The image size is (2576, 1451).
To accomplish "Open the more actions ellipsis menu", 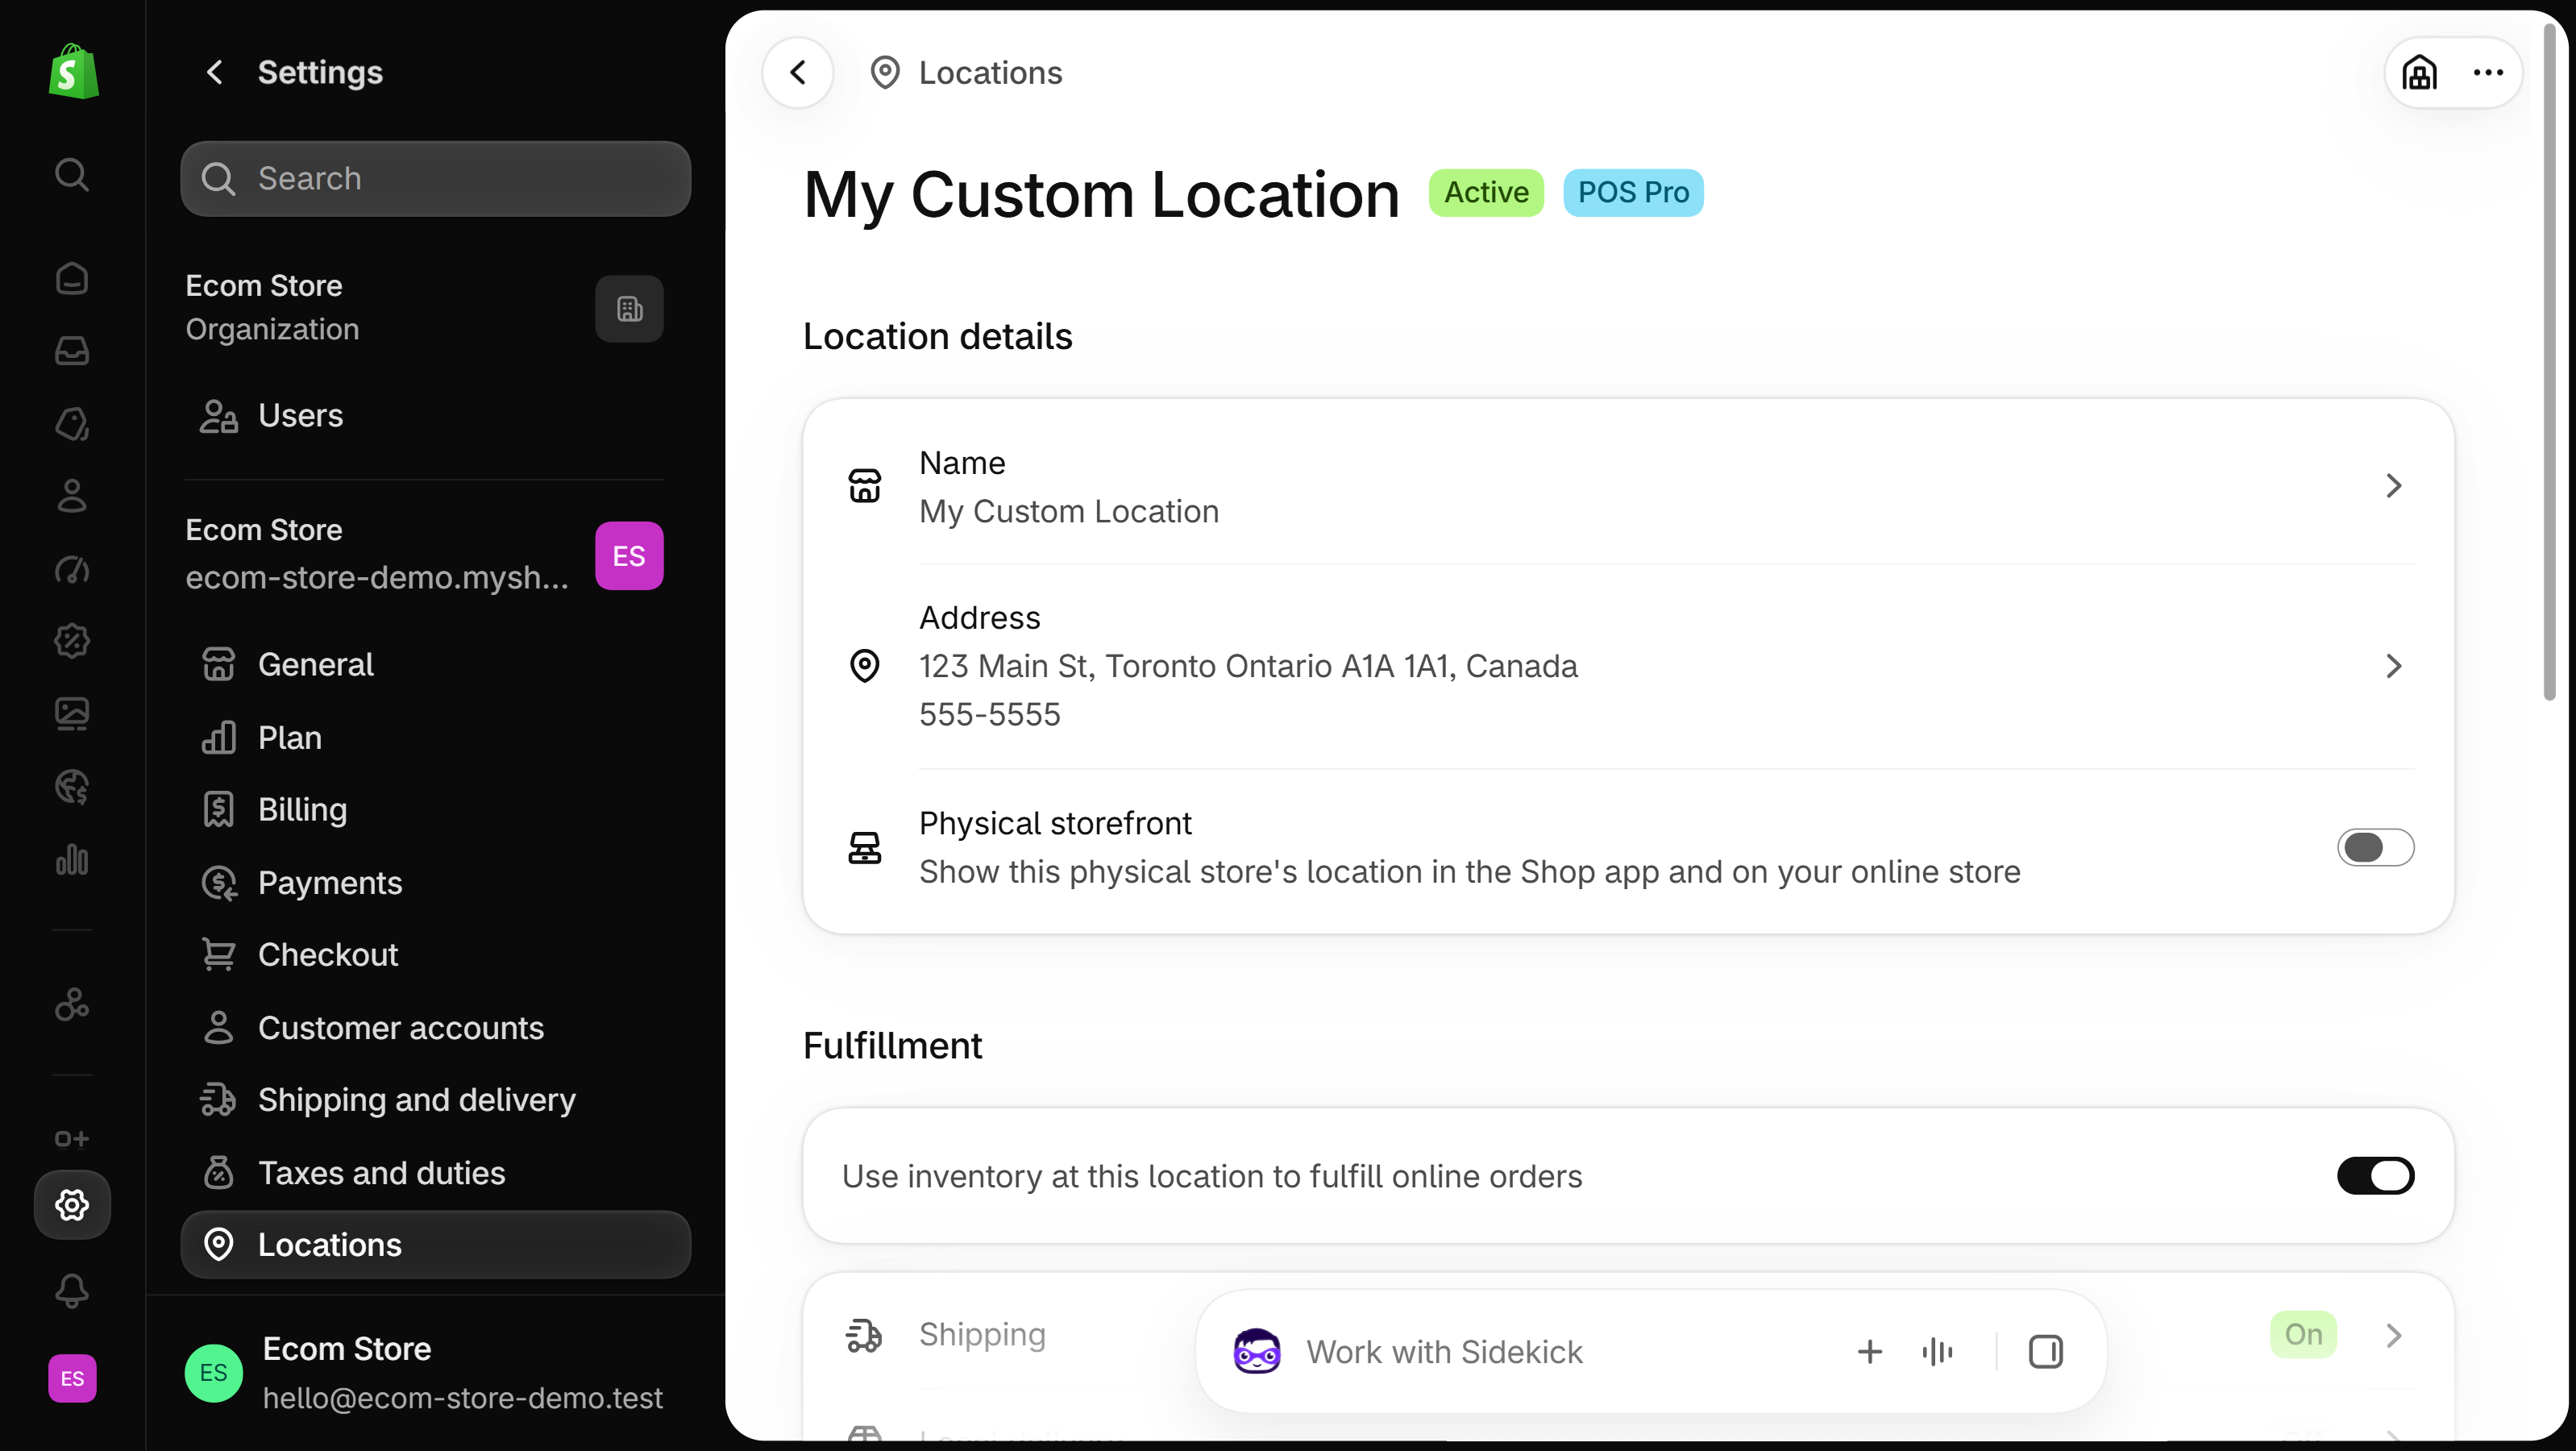I will click(2488, 72).
